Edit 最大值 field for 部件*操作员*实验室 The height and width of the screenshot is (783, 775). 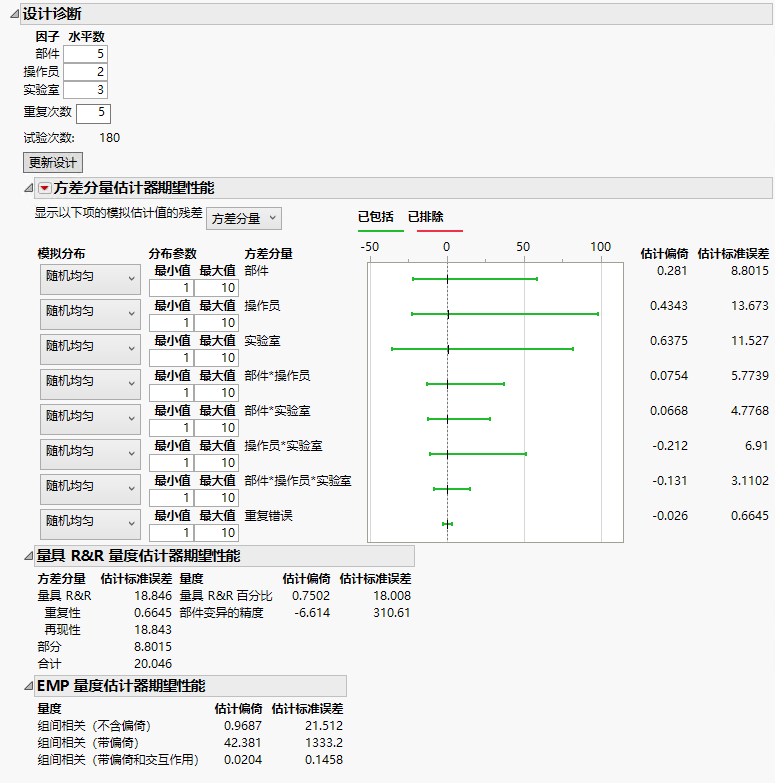216,498
